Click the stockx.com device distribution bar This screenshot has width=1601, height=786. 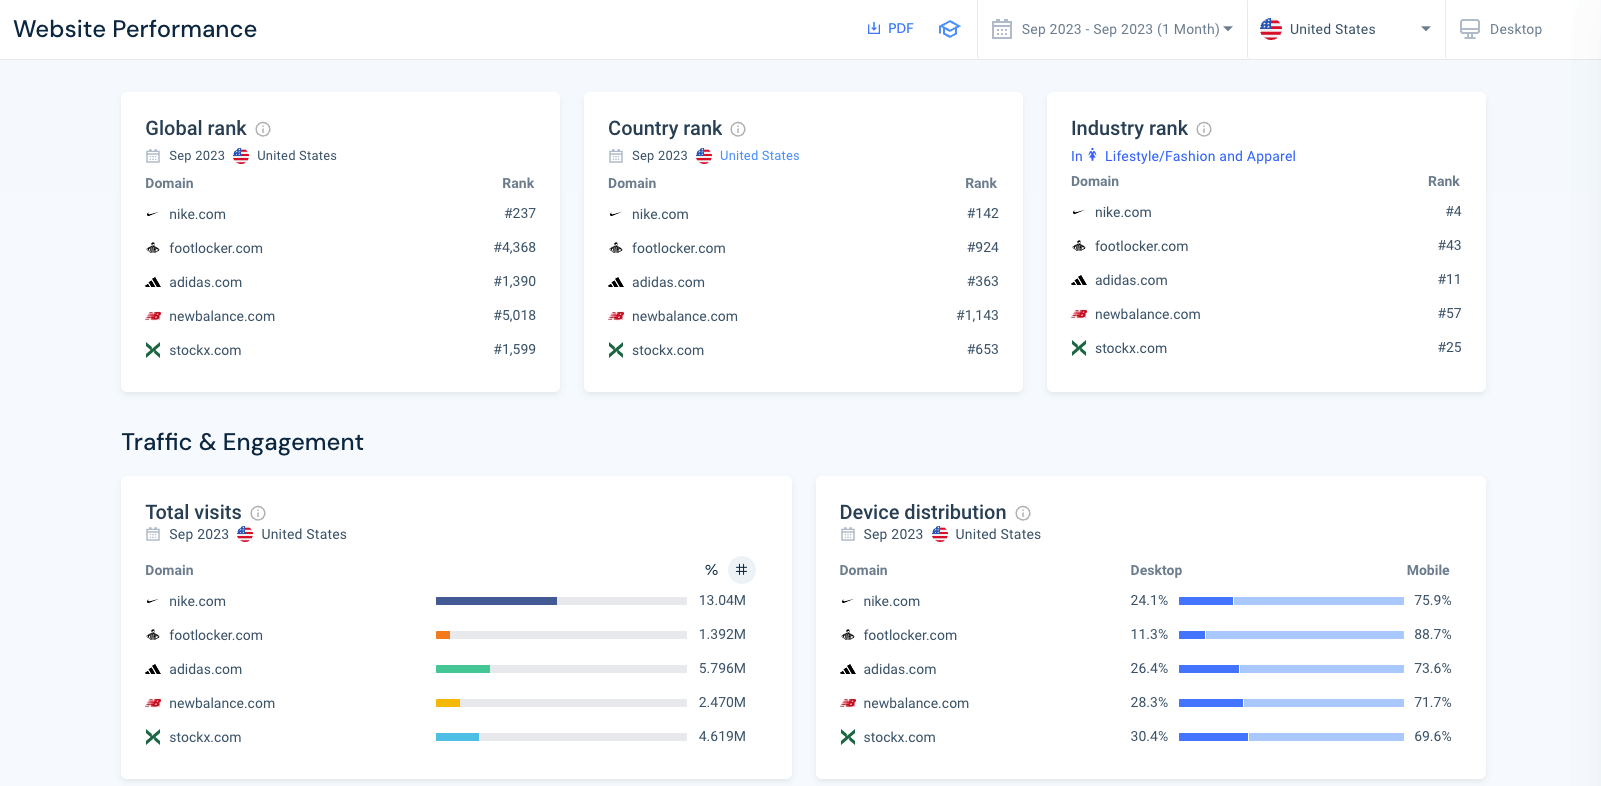[x=1291, y=737]
